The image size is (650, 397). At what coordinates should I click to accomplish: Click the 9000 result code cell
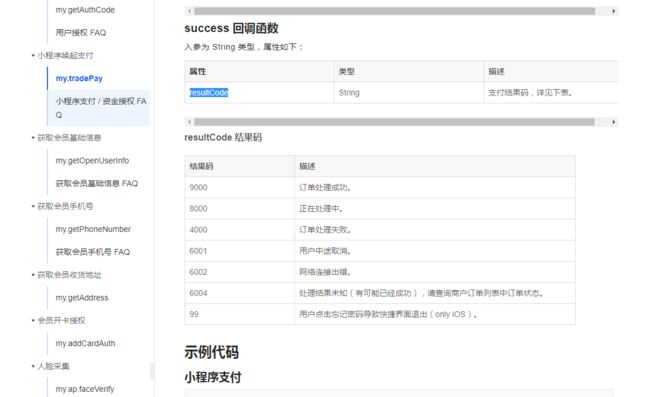240,187
